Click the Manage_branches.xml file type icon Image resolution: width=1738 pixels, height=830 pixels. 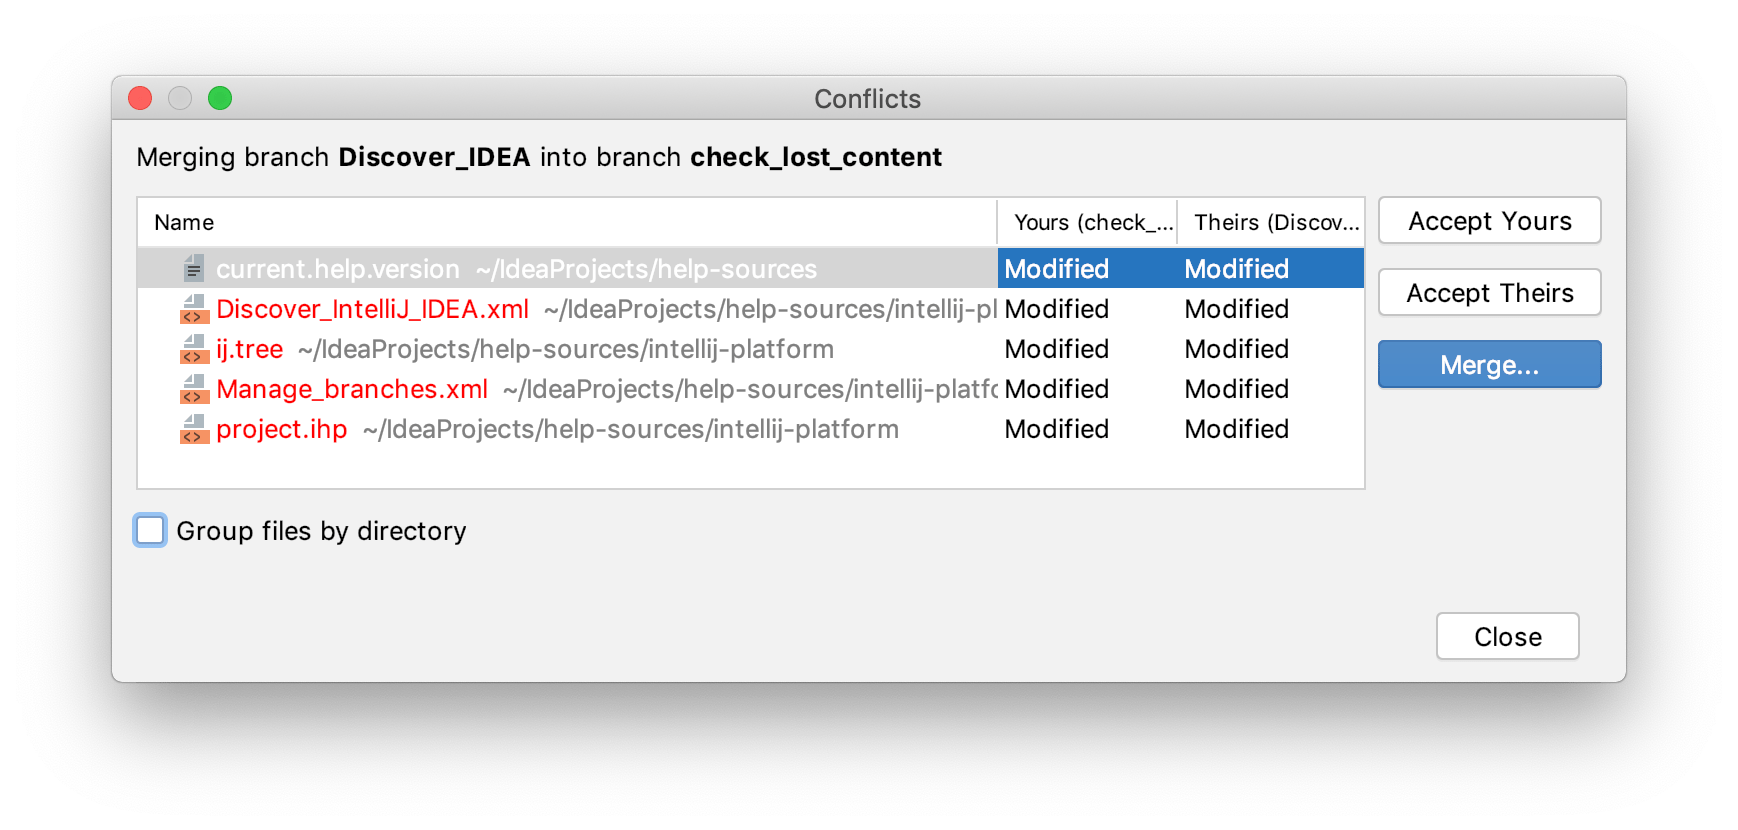pos(193,389)
